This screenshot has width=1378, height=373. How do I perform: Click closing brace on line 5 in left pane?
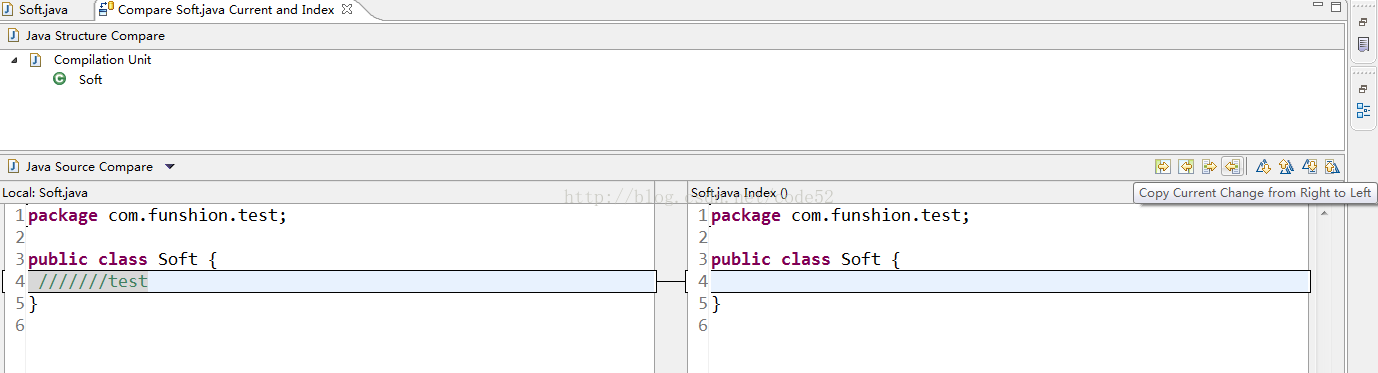point(33,304)
